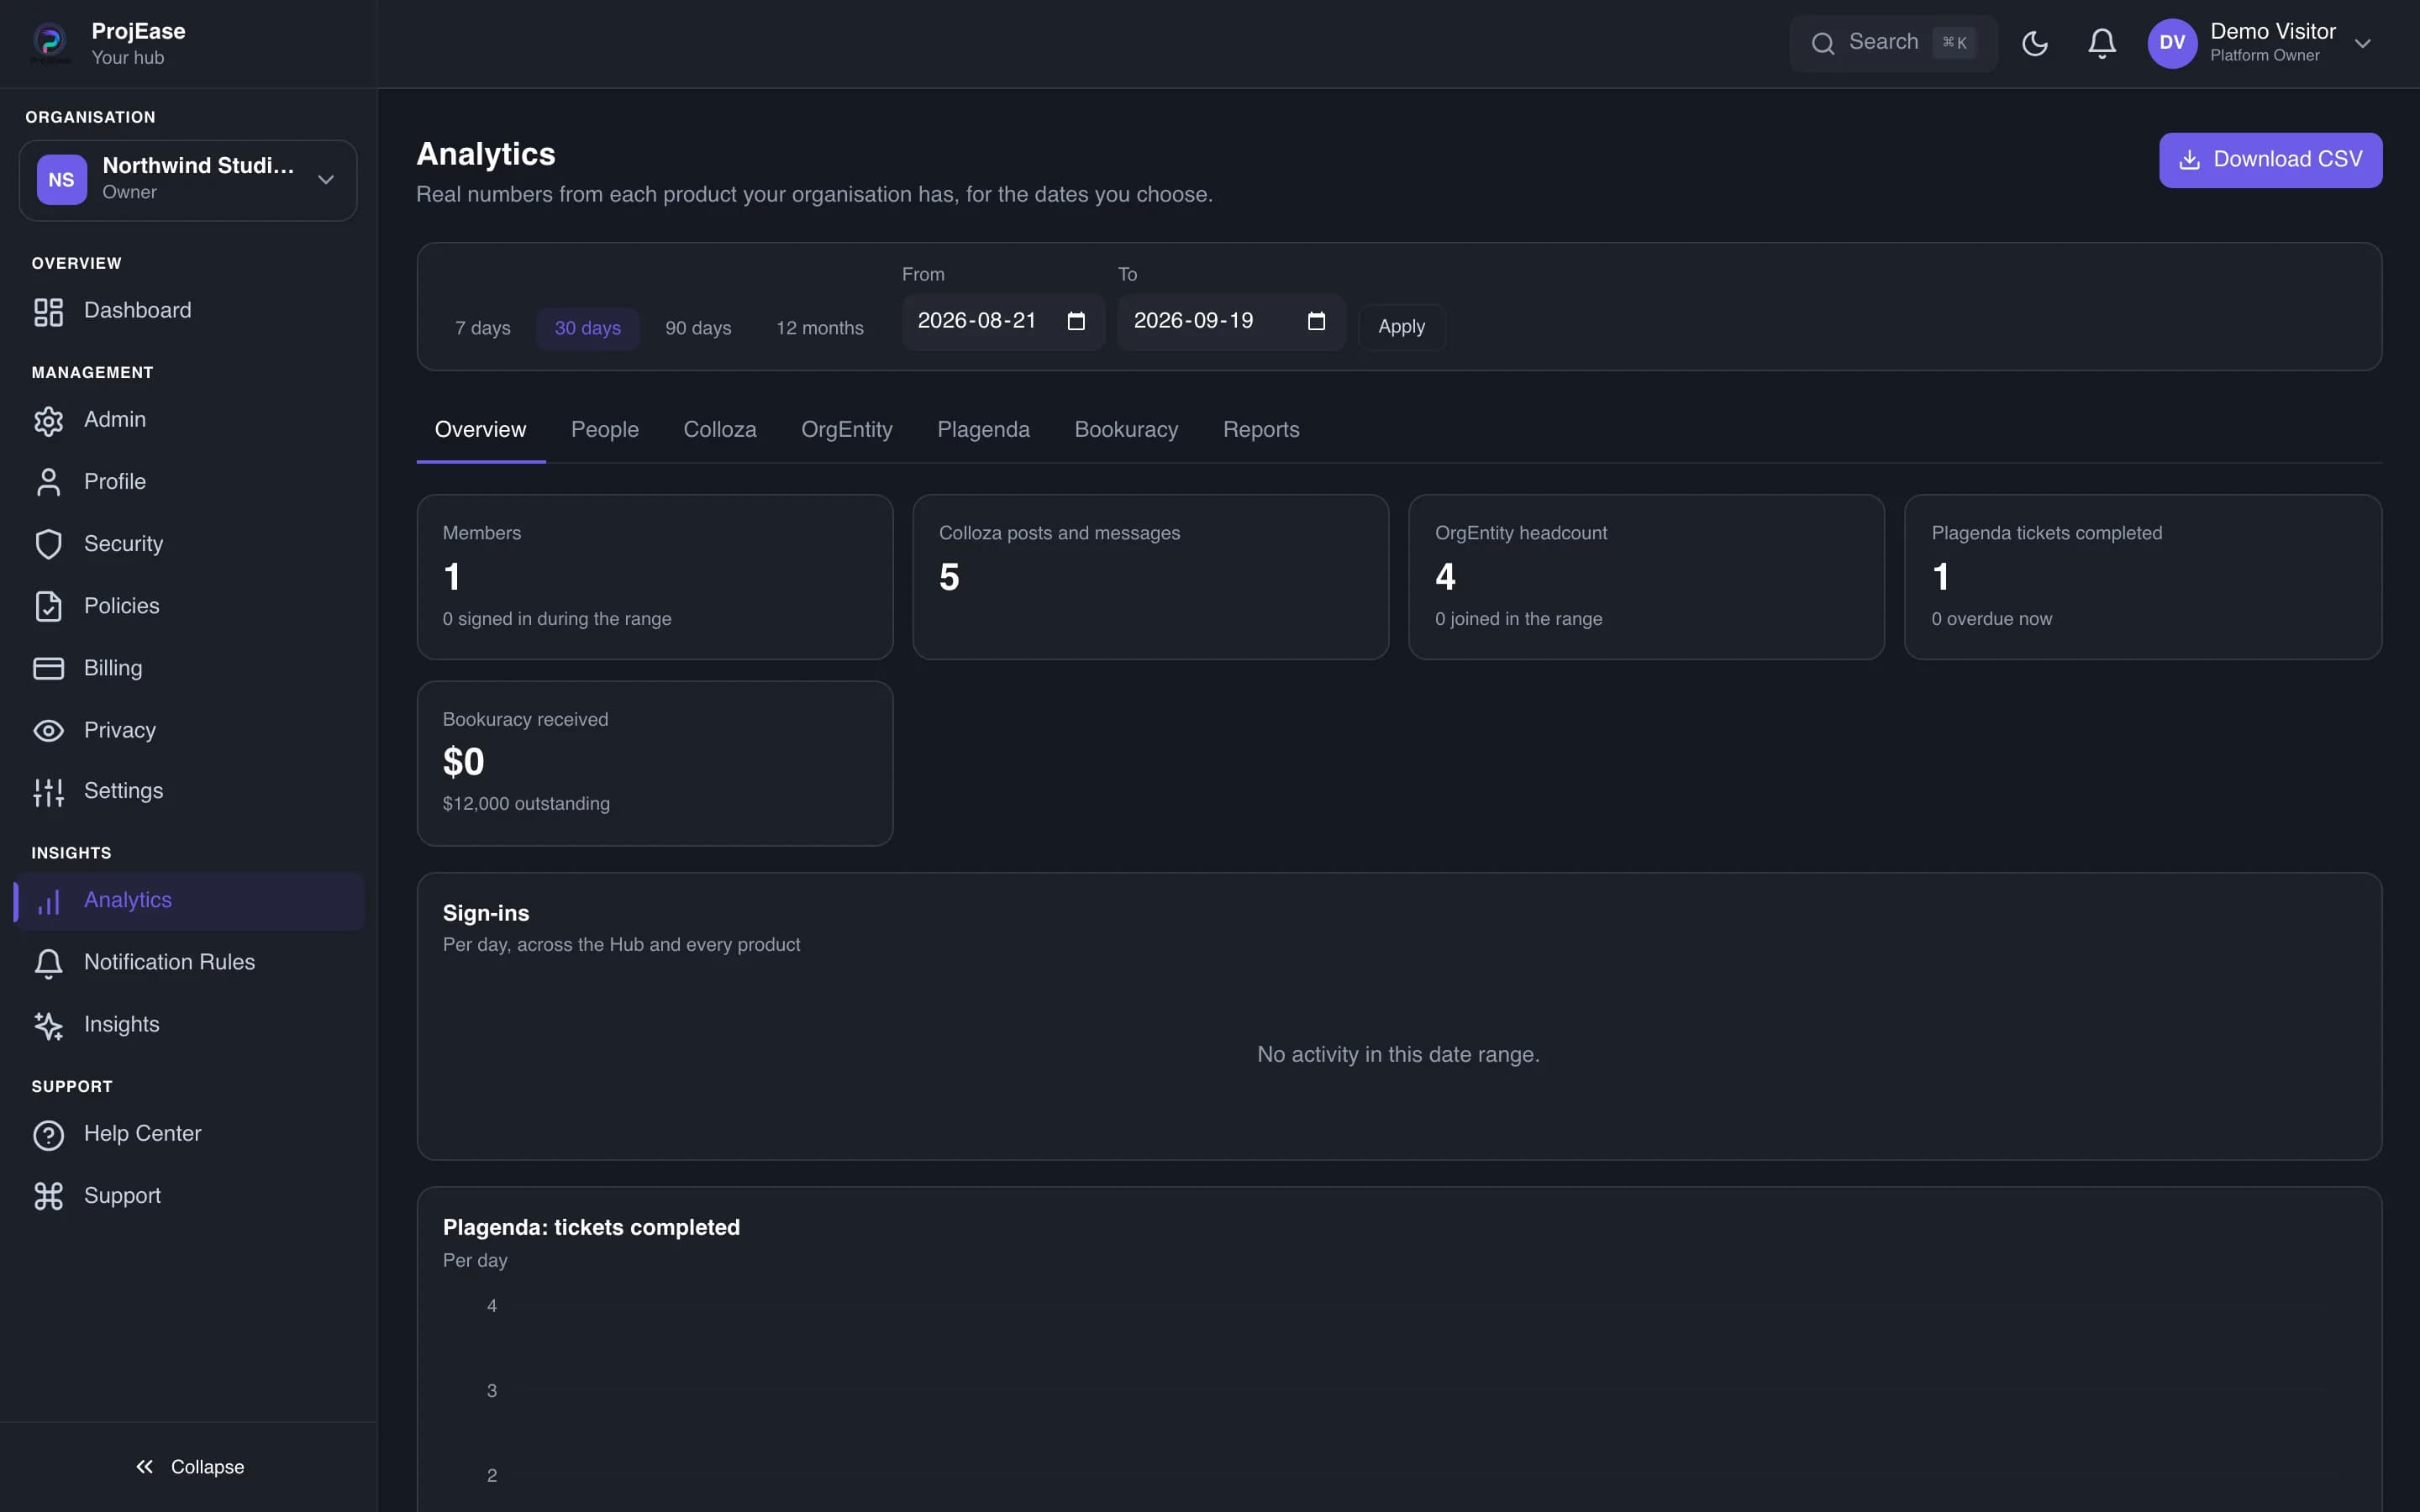Expand the Demo Visitor account menu
Image resolution: width=2420 pixels, height=1512 pixels.
click(x=2259, y=43)
